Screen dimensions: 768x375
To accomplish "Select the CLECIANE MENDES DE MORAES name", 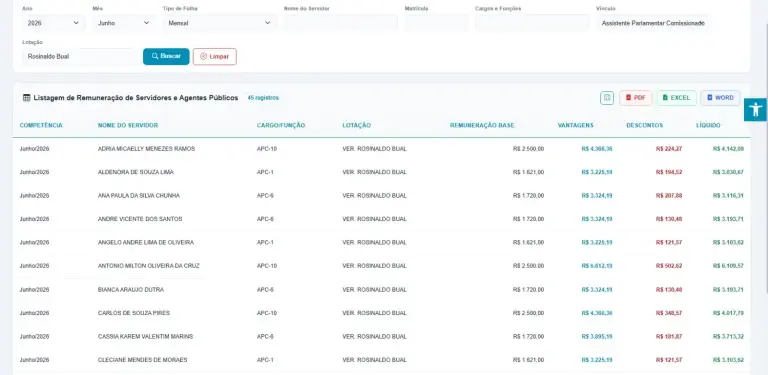I will coord(143,360).
